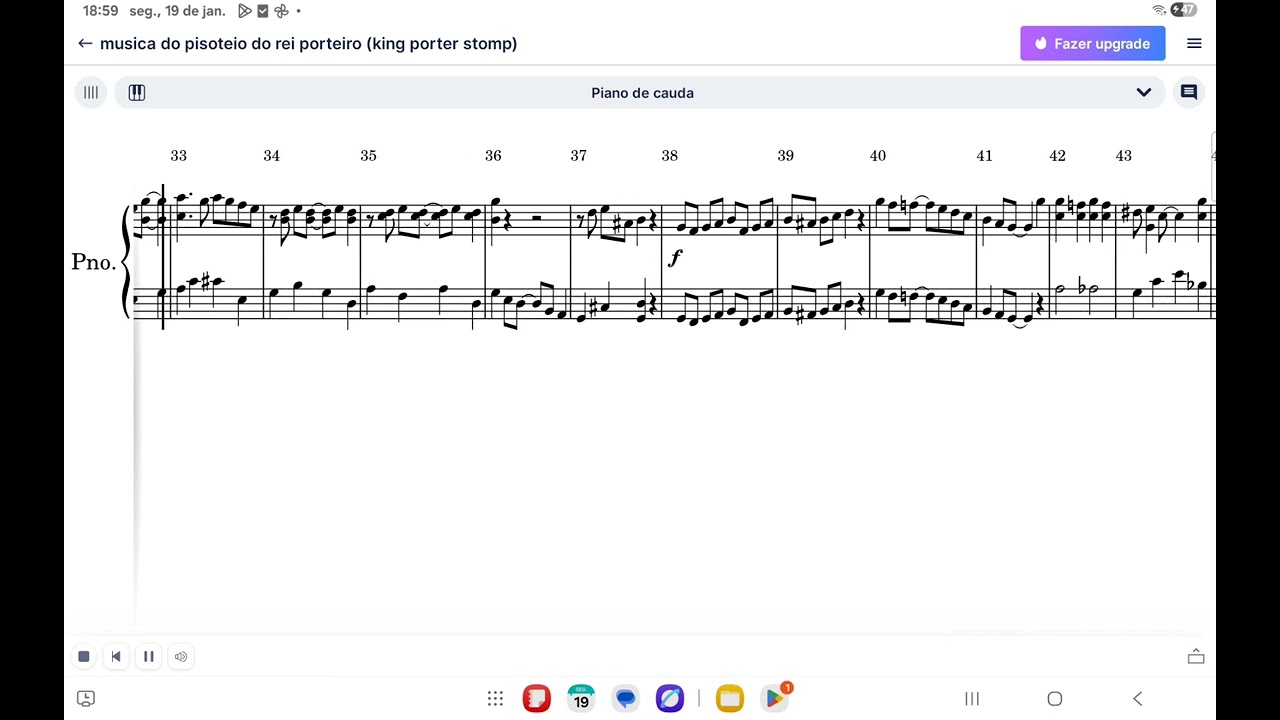Open the Play Store app icon

(775, 698)
